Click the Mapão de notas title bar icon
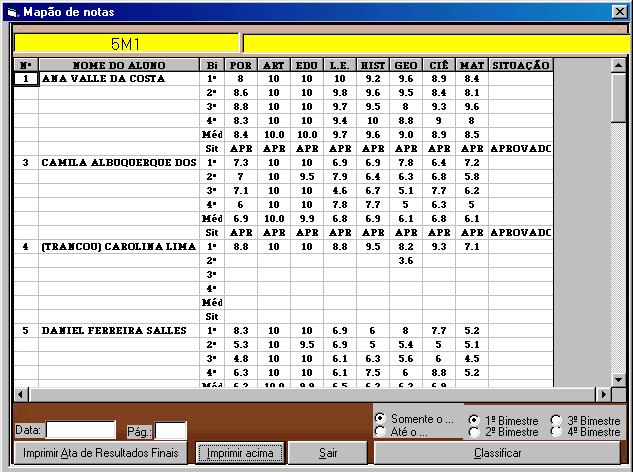This screenshot has height=472, width=633. [12, 12]
